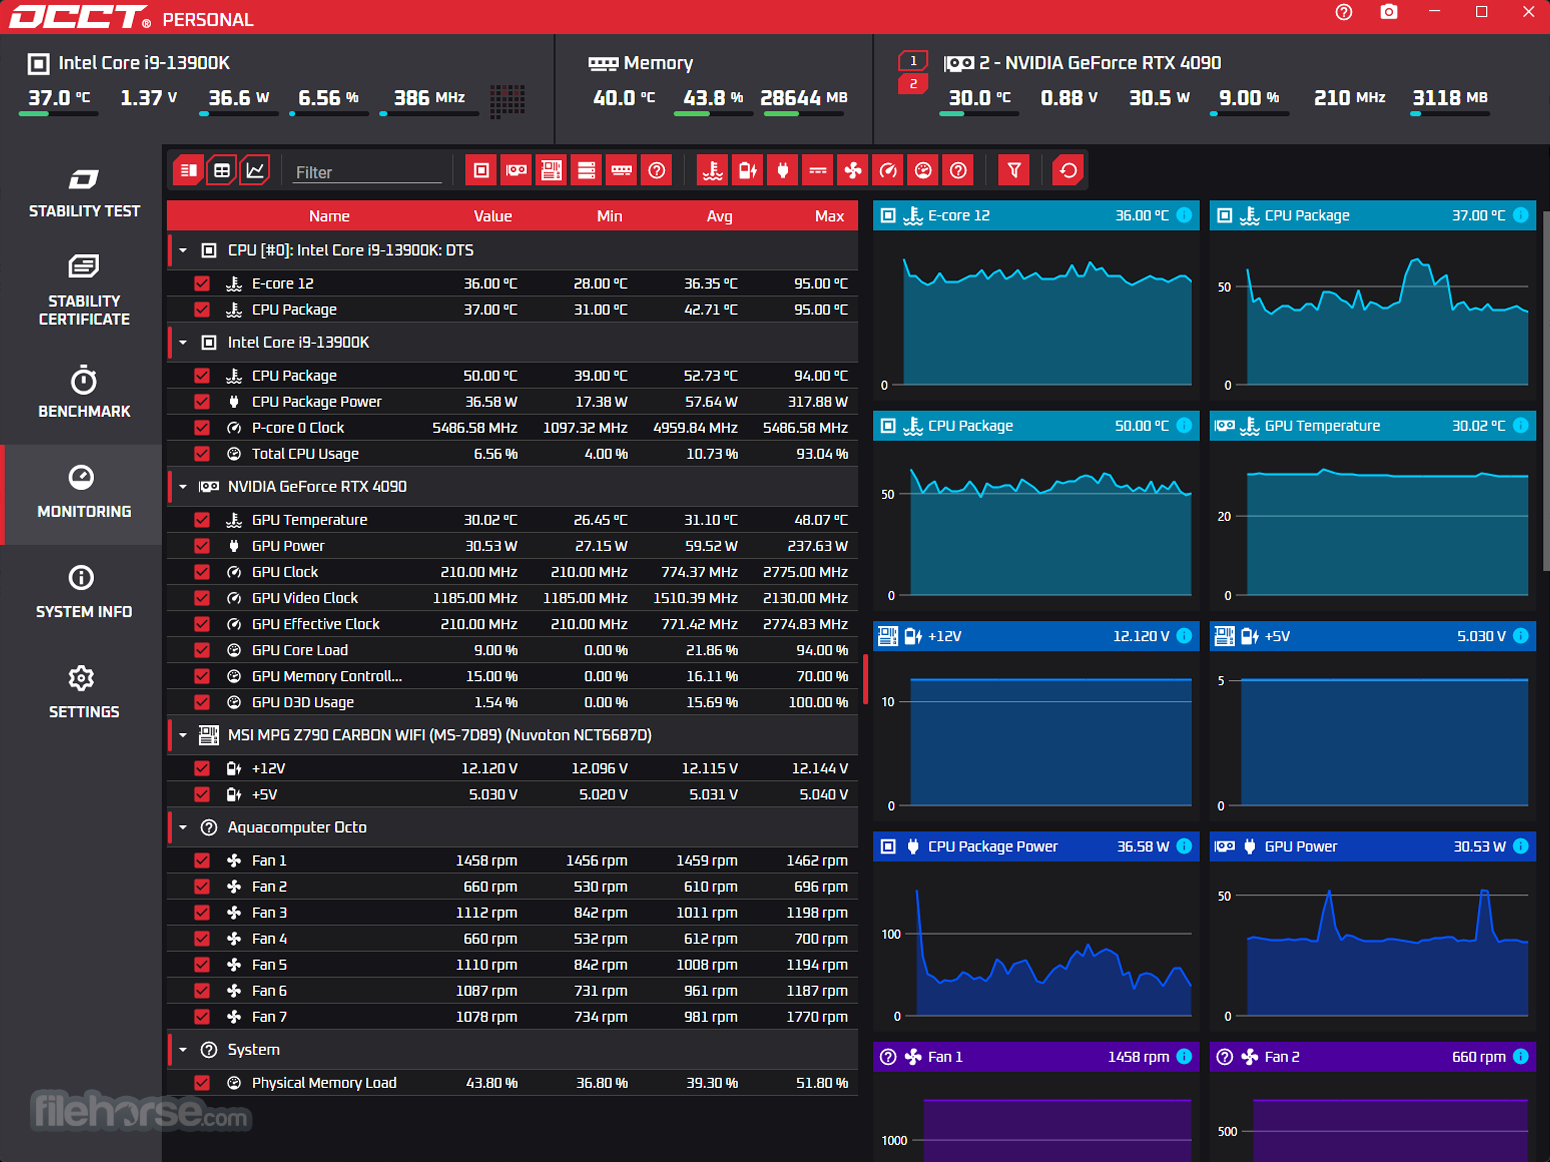The height and width of the screenshot is (1162, 1550).
Task: Sort table by the Name column header
Action: click(329, 216)
